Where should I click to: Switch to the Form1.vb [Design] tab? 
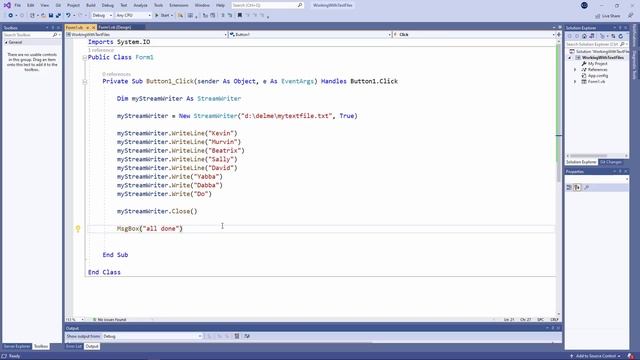click(115, 27)
